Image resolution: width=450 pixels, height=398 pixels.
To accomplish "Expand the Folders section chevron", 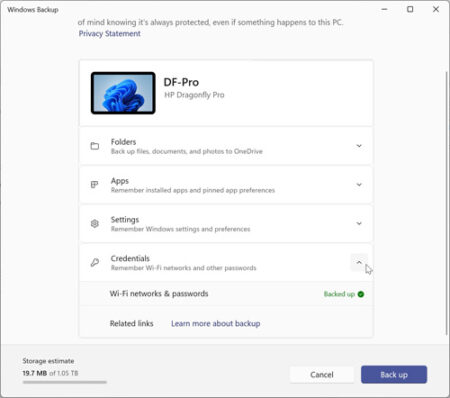I will 359,146.
